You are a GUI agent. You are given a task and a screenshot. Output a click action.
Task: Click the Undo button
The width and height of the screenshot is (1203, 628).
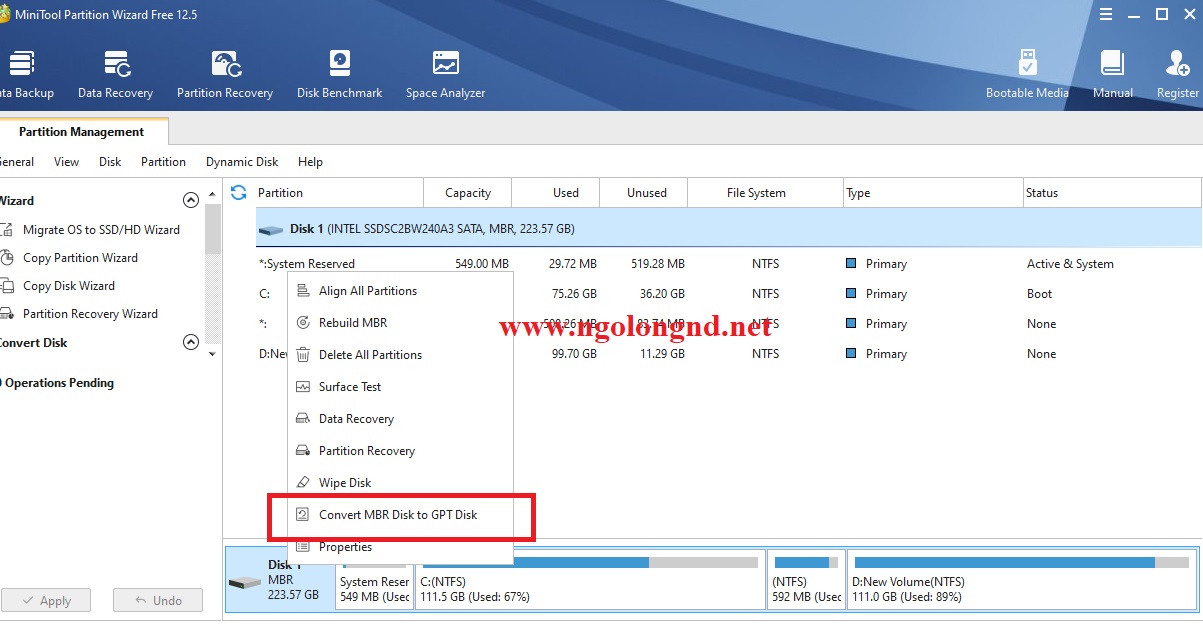click(158, 601)
